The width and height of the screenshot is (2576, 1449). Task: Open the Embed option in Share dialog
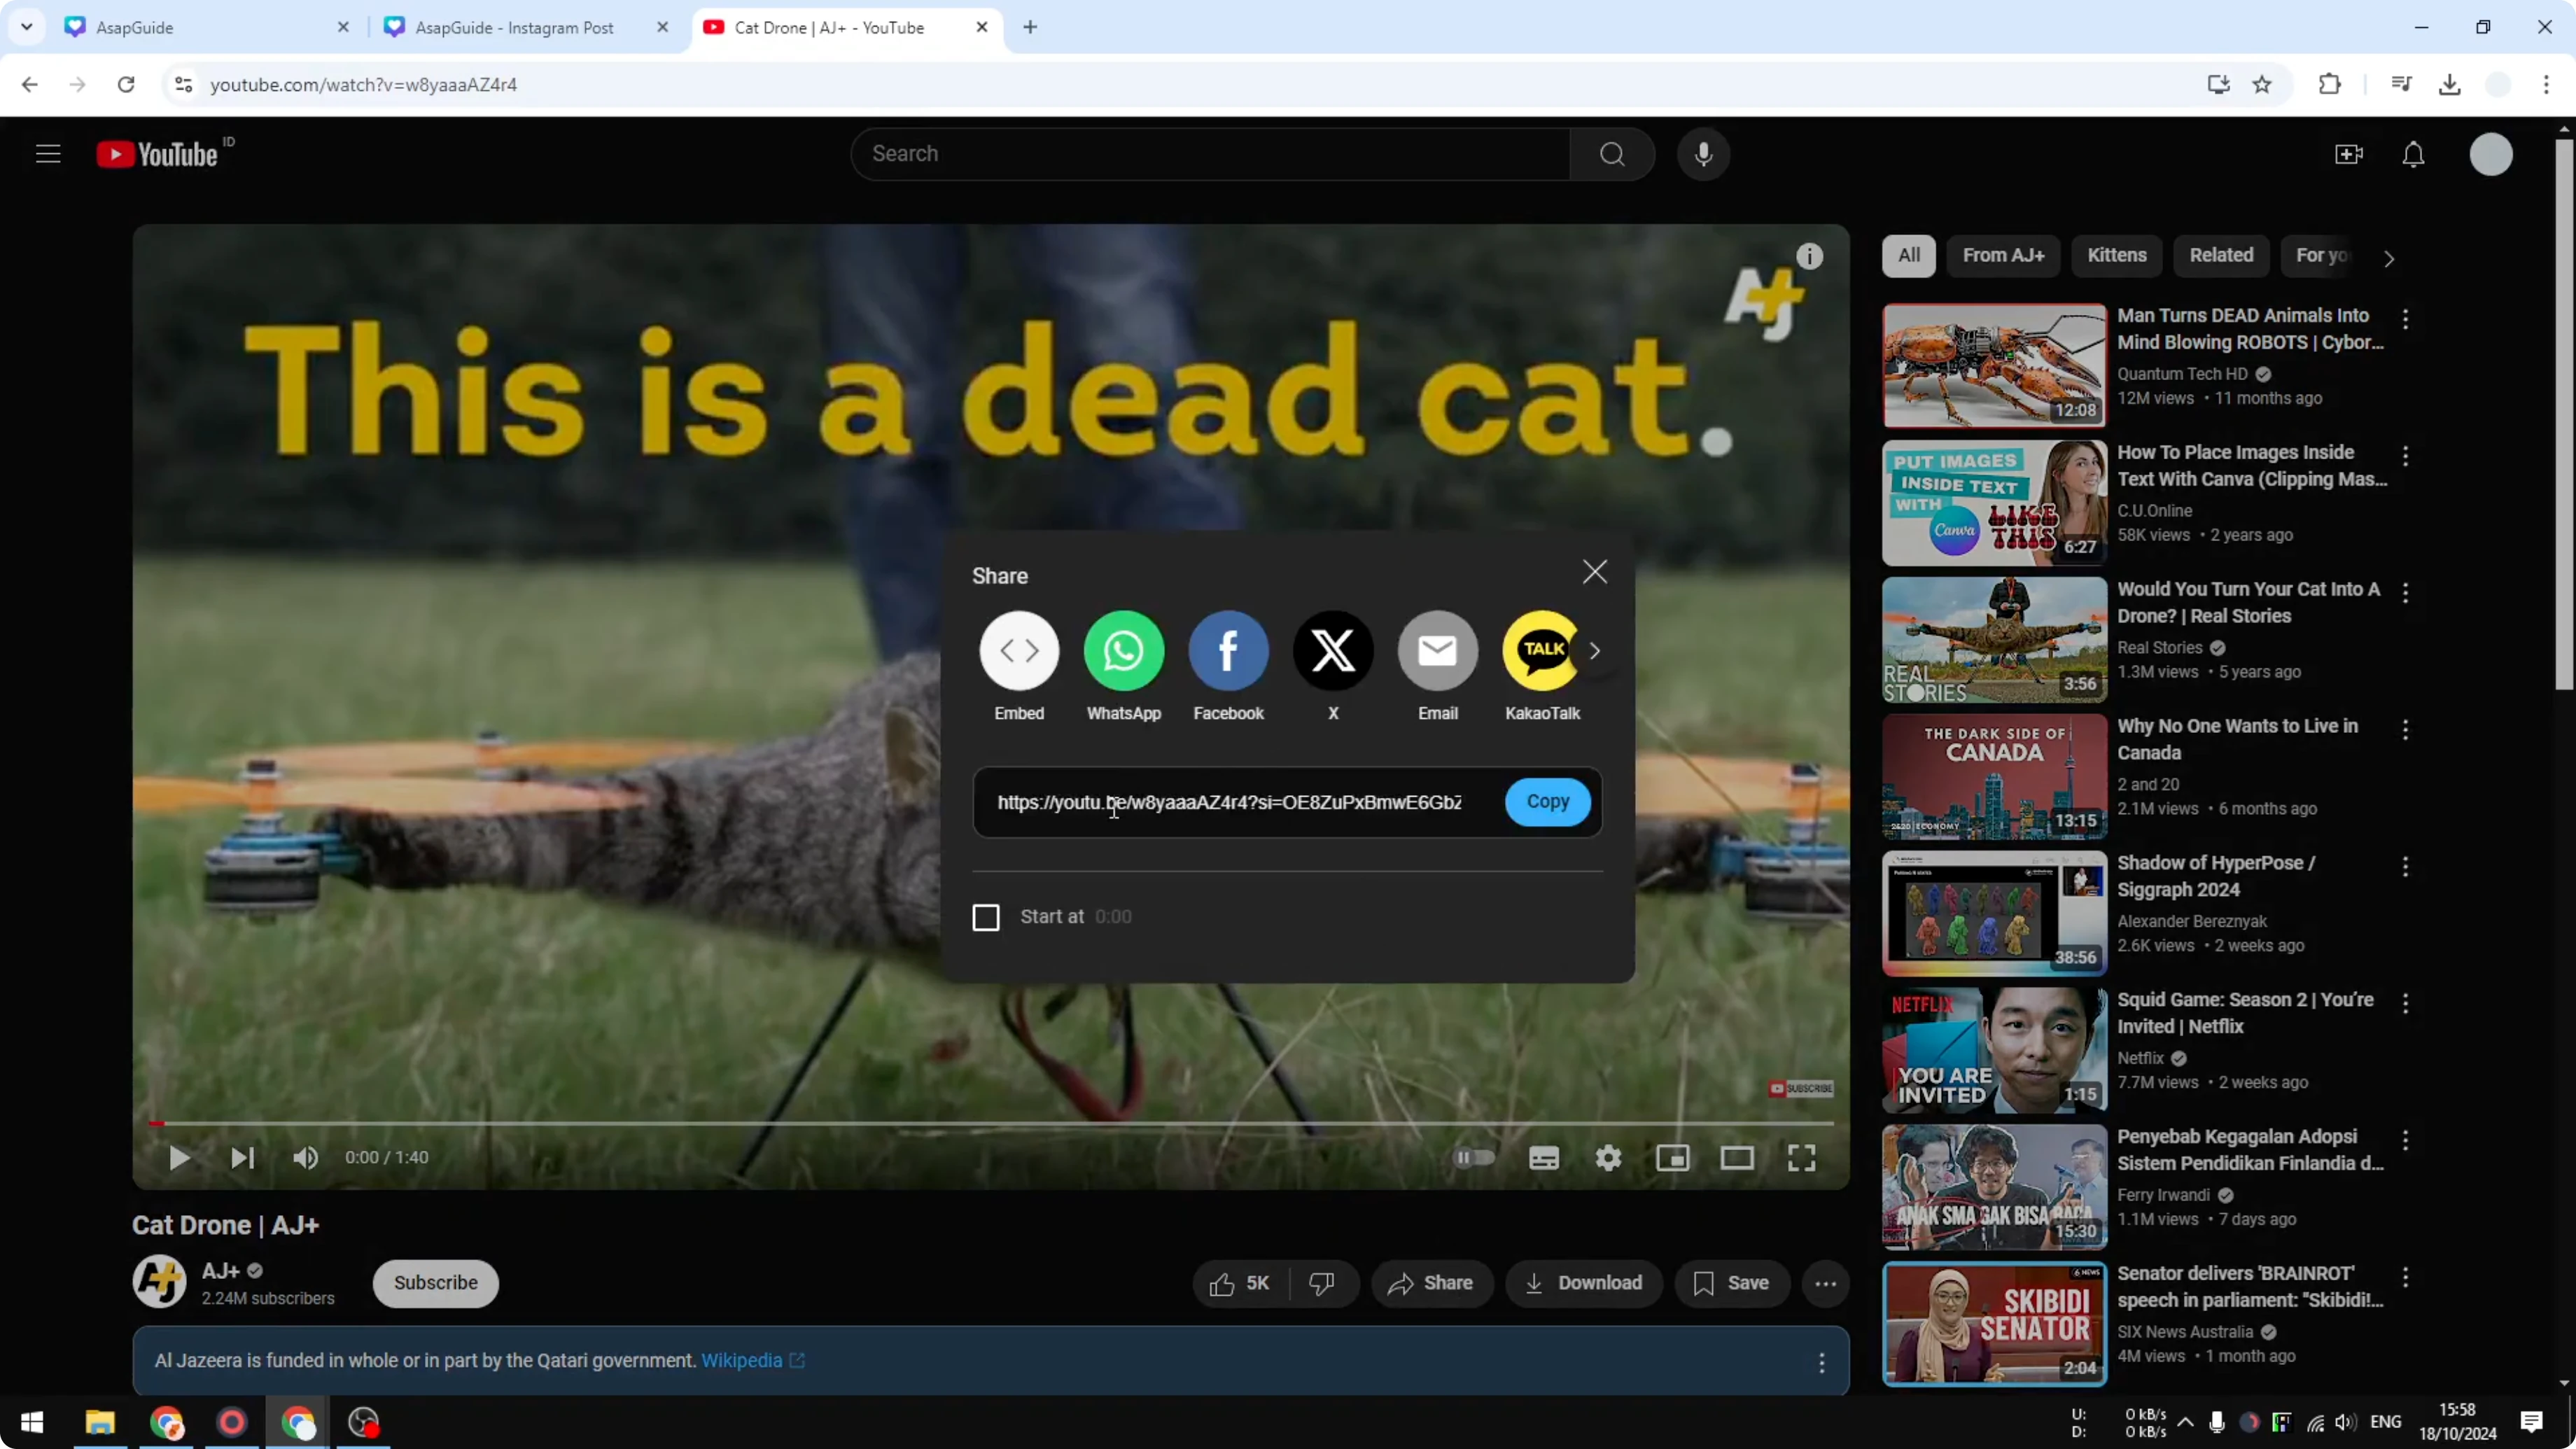pyautogui.click(x=1019, y=651)
